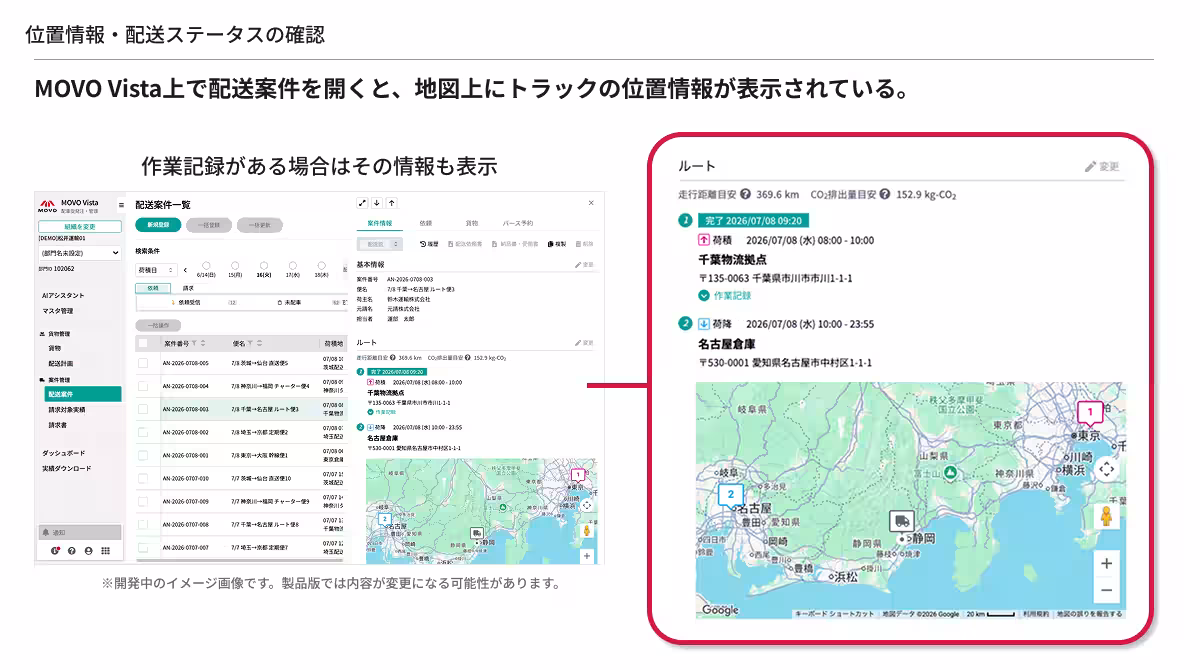Viewport: 1200px width, 670px height.
Task: Switch to the 貨物 tab in detail pane
Action: point(471,223)
